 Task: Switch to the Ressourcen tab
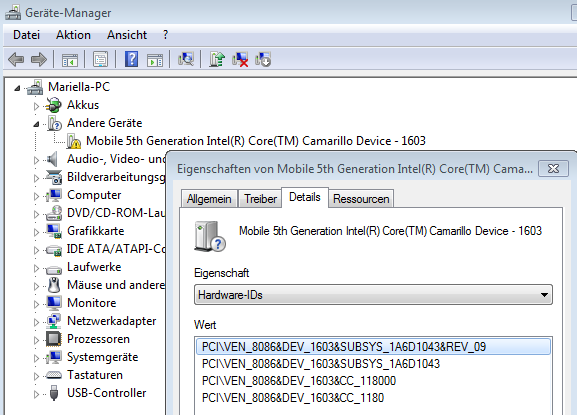click(x=361, y=199)
